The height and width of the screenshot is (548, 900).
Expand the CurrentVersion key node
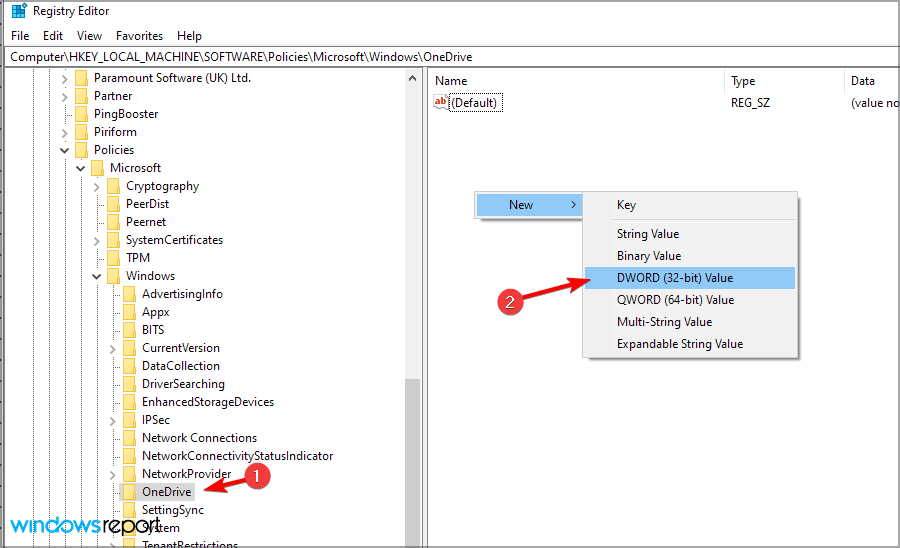pyautogui.click(x=112, y=349)
